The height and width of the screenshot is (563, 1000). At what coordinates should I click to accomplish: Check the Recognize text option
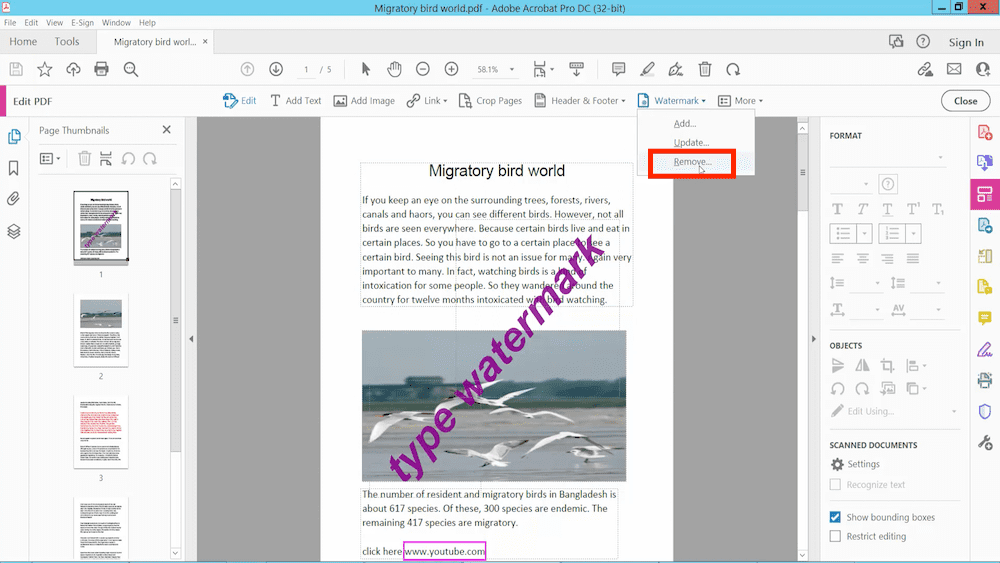click(835, 485)
